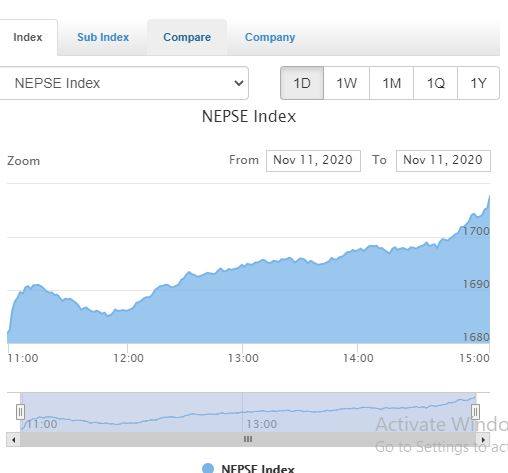Screen dimensions: 508x473
Task: Click the 1690 axis label
Action: click(x=476, y=284)
